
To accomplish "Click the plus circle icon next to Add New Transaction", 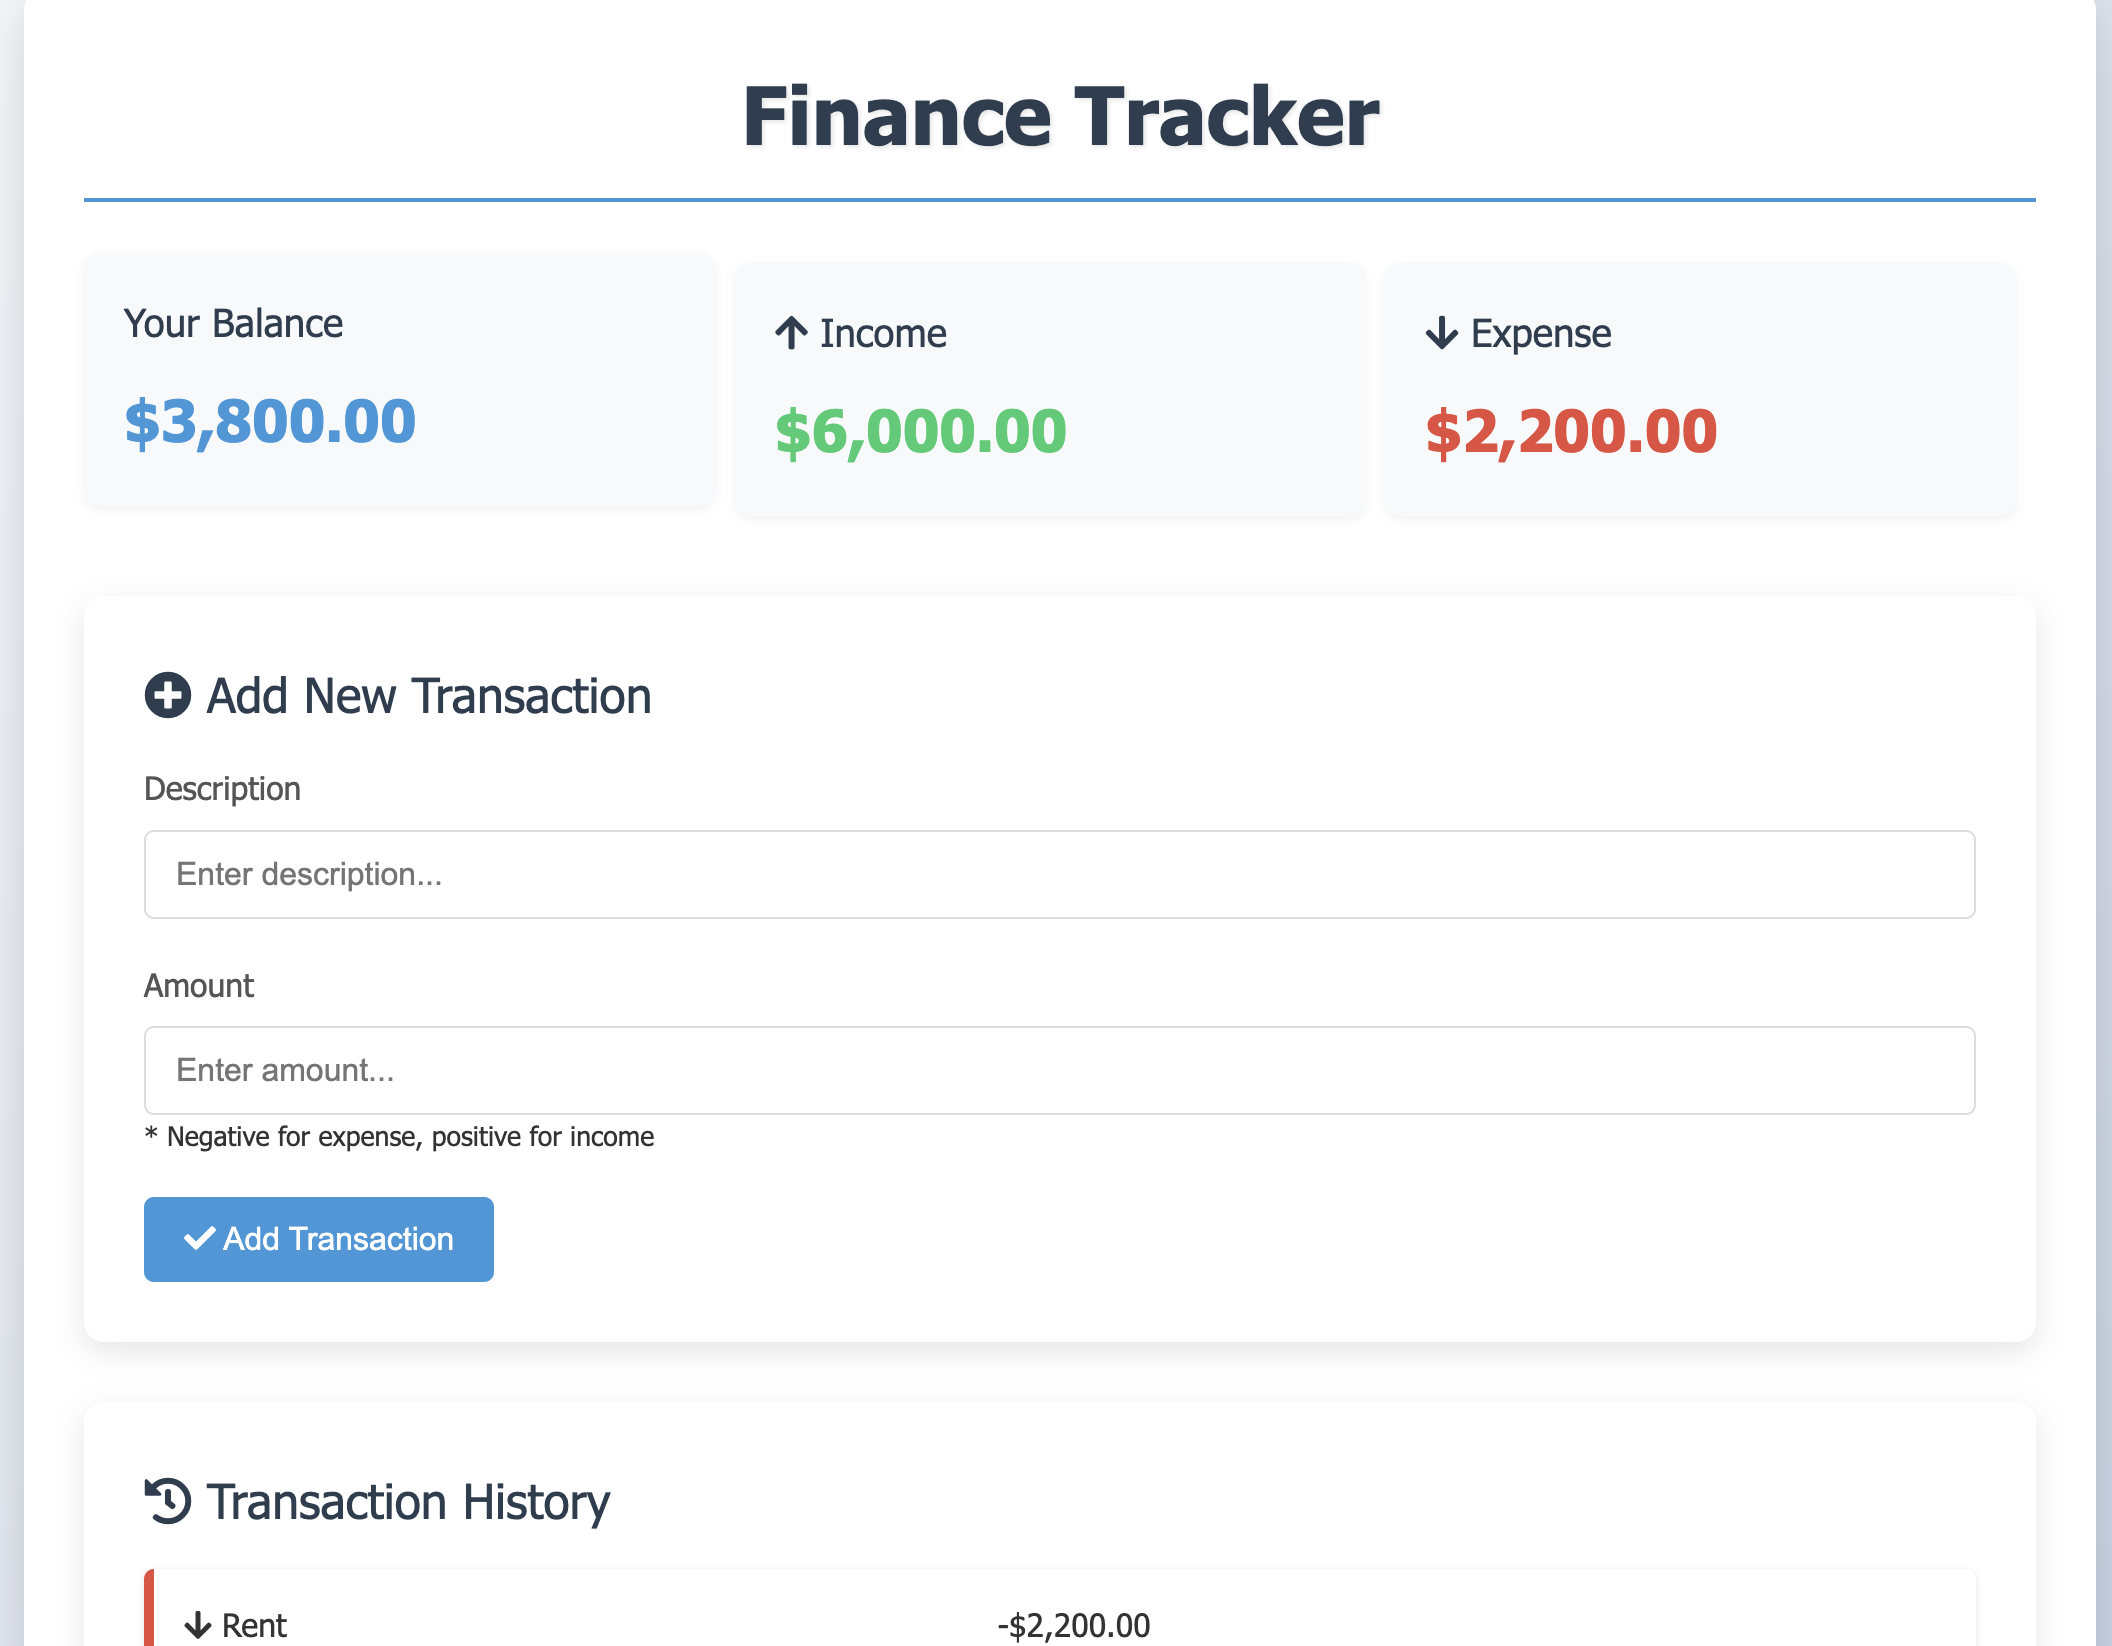I will [168, 695].
